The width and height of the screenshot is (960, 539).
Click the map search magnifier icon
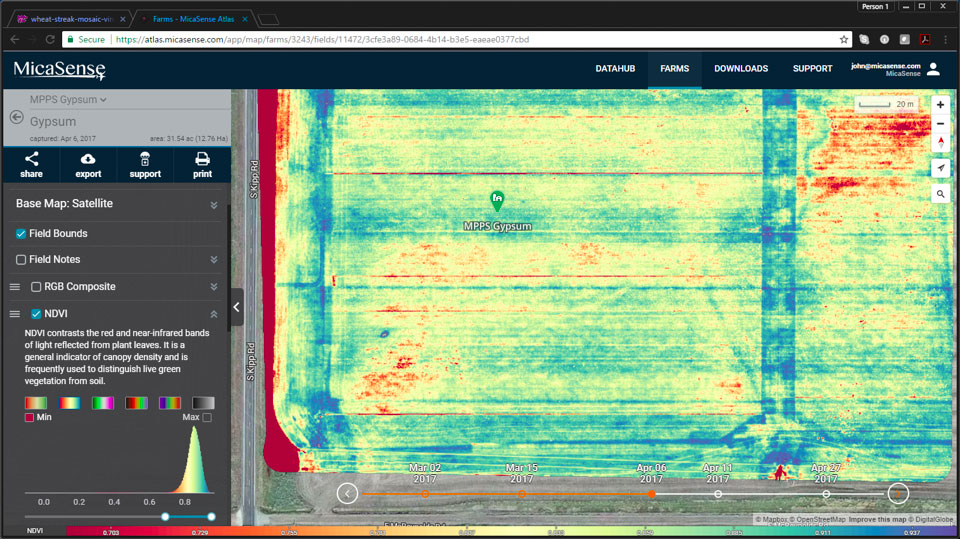(x=940, y=194)
